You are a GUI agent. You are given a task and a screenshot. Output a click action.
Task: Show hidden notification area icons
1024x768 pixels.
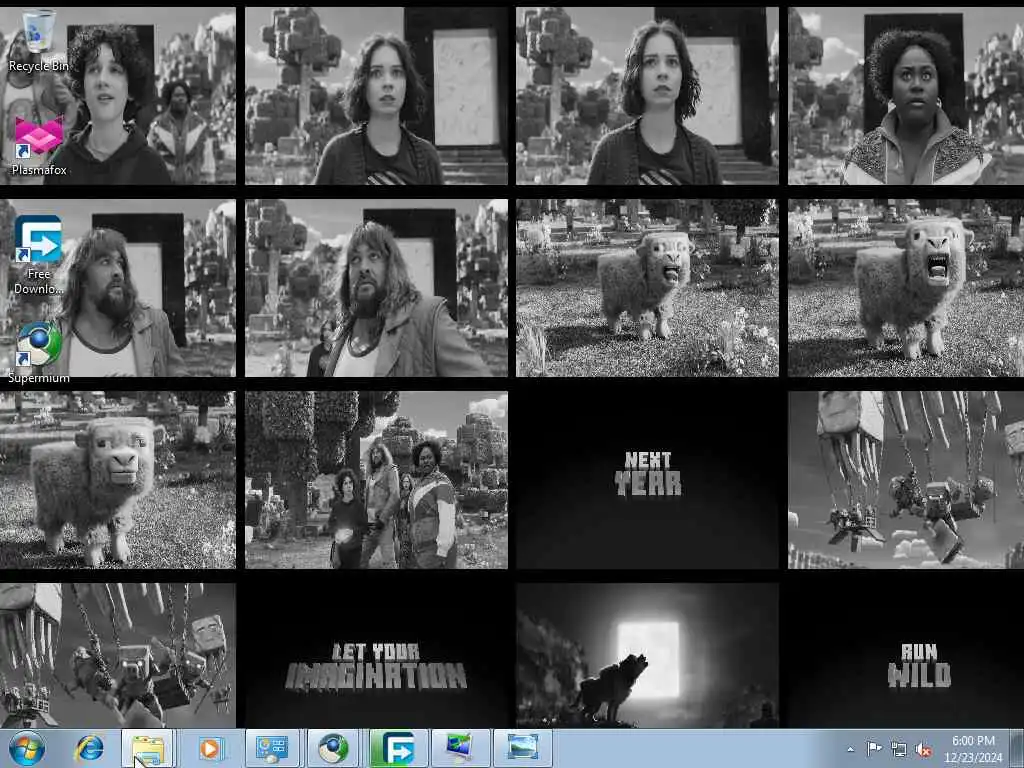(x=850, y=749)
